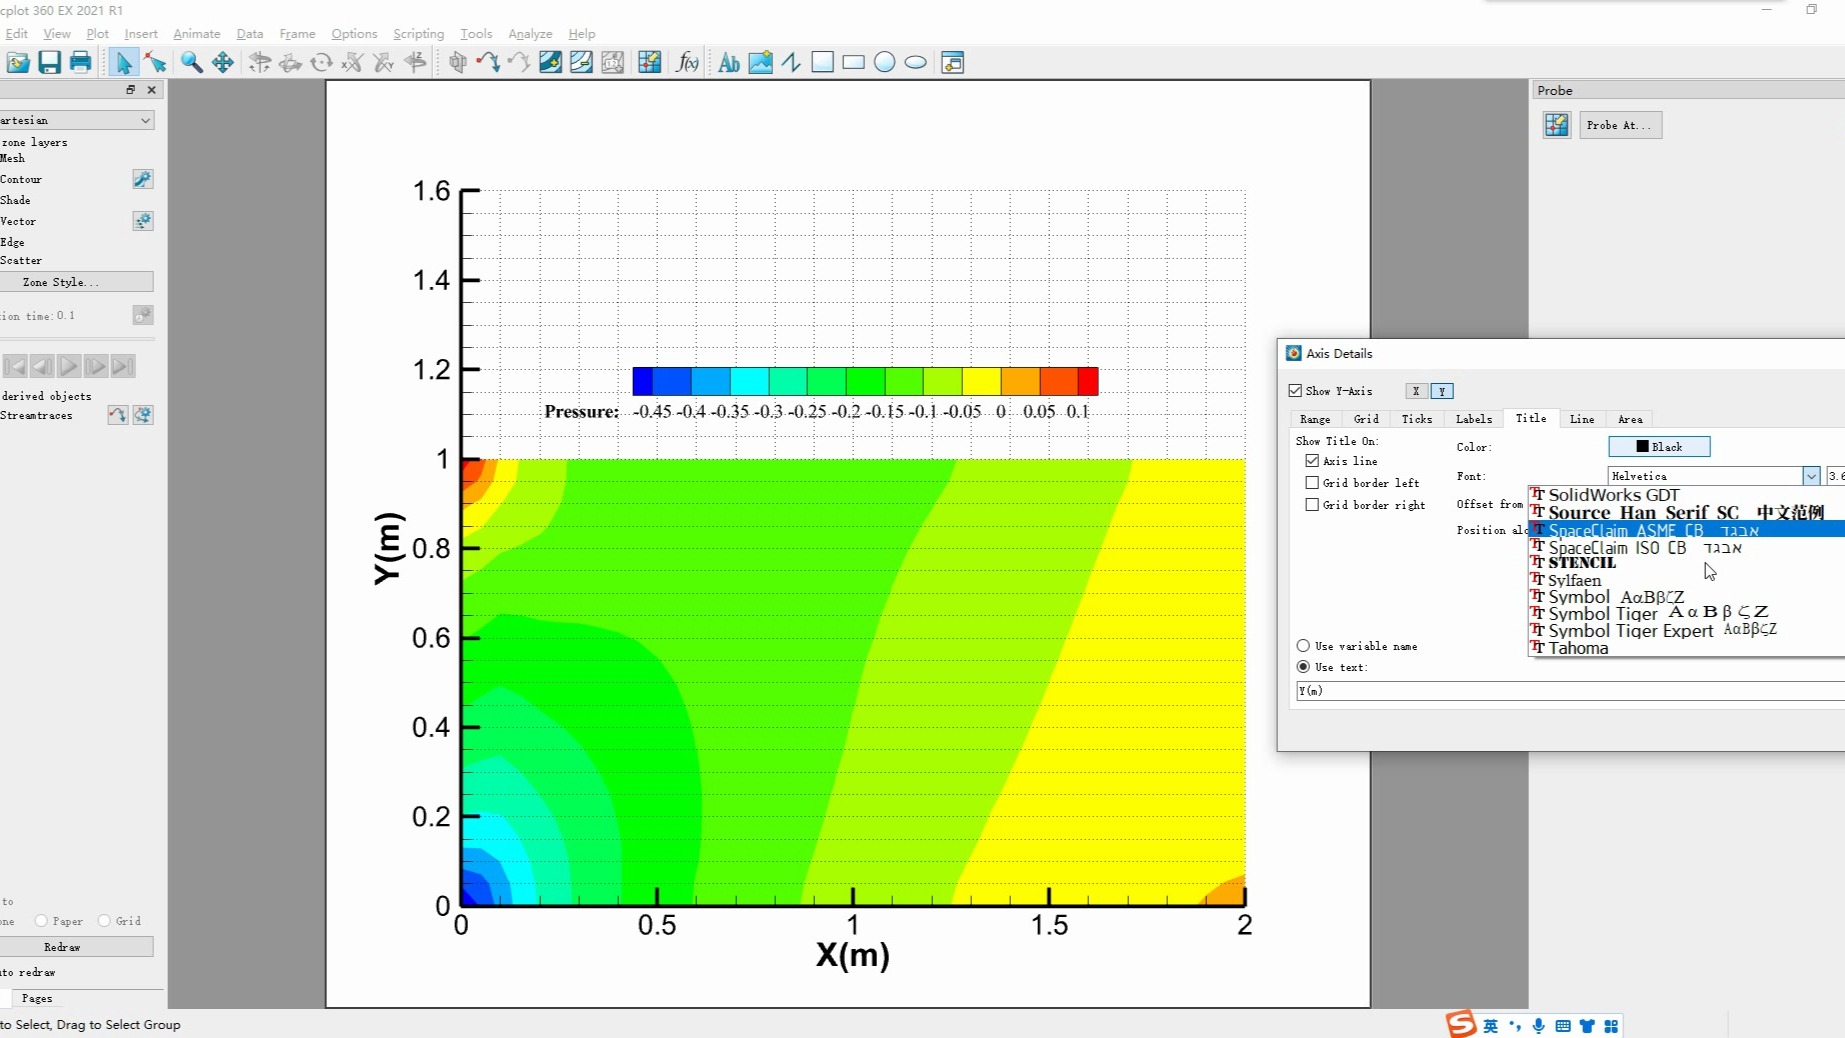Switch to the Labels tab
1845x1038 pixels.
(1473, 420)
